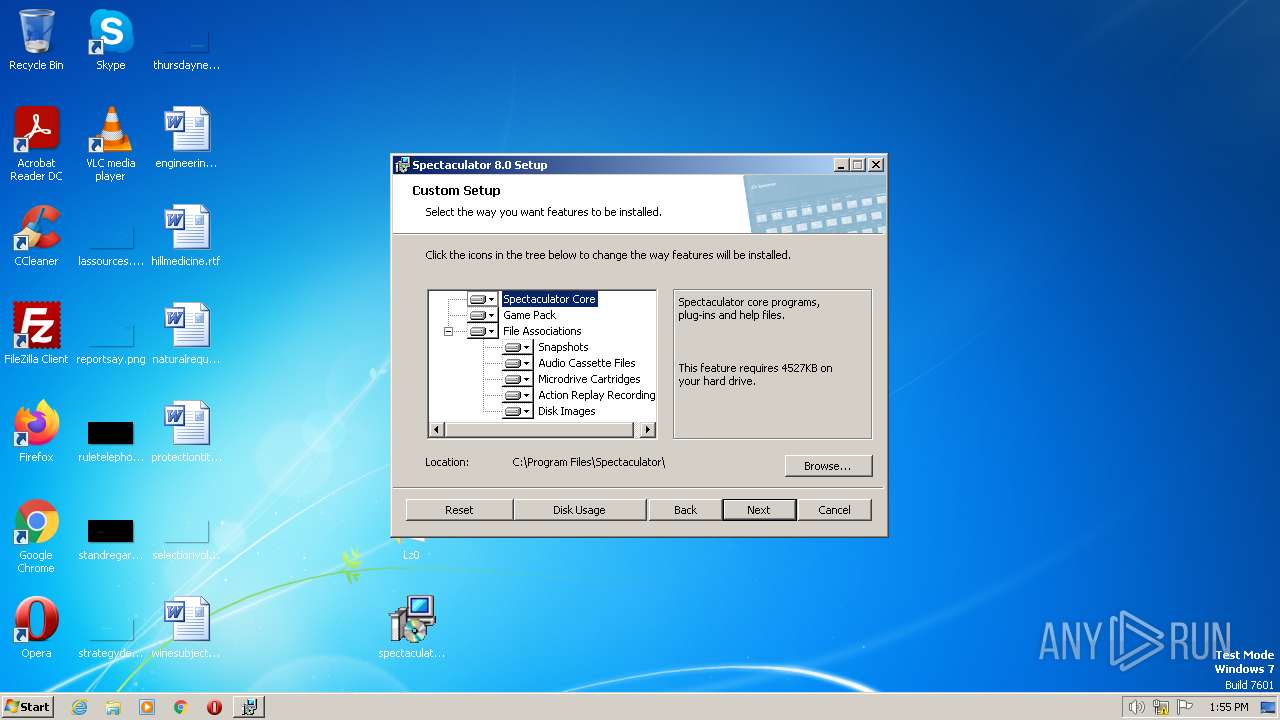Image resolution: width=1280 pixels, height=720 pixels.
Task: Open Opera from taskbar
Action: 214,707
